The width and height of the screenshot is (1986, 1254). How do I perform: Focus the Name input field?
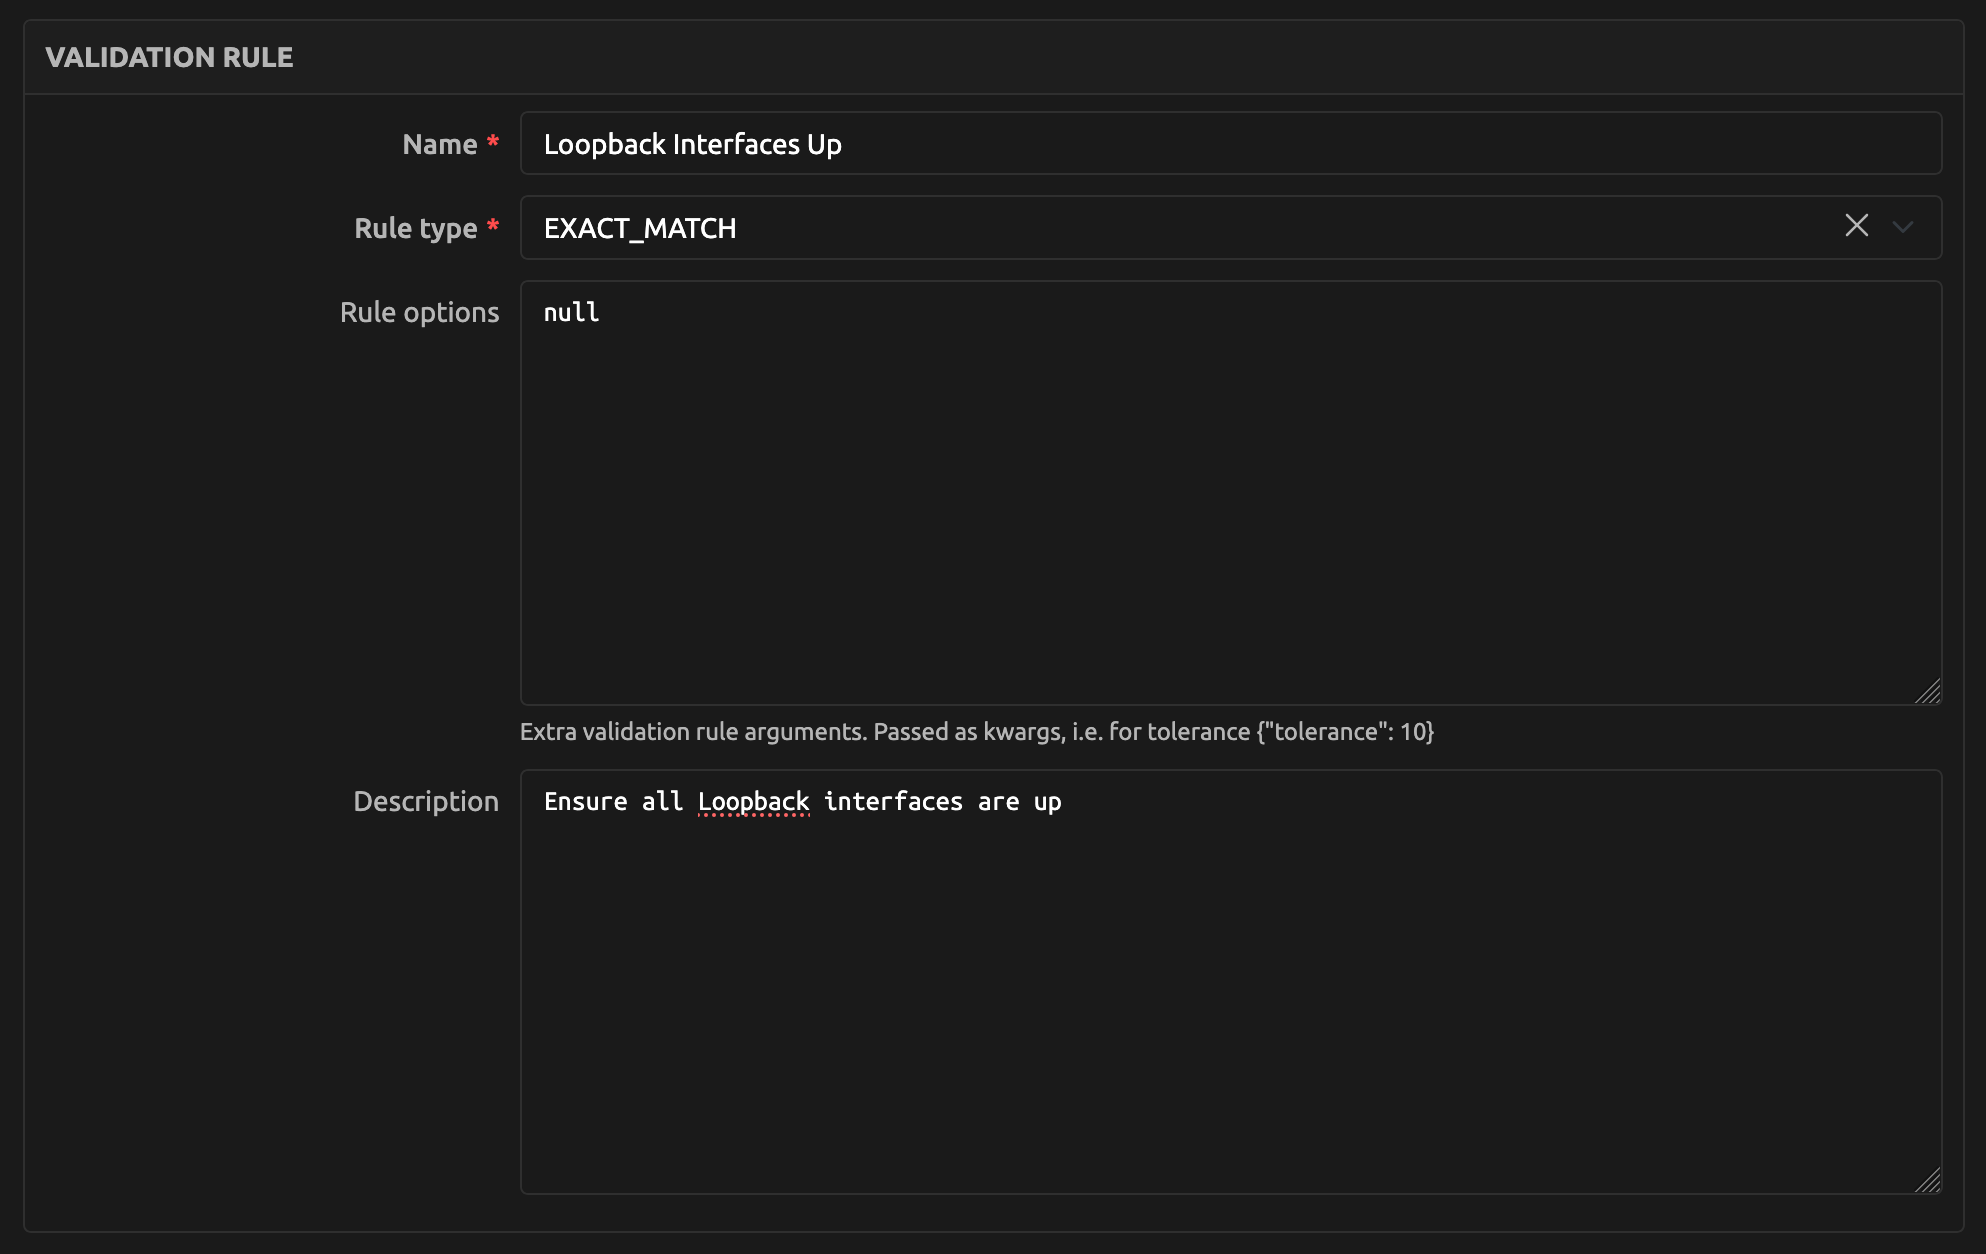click(x=1230, y=144)
